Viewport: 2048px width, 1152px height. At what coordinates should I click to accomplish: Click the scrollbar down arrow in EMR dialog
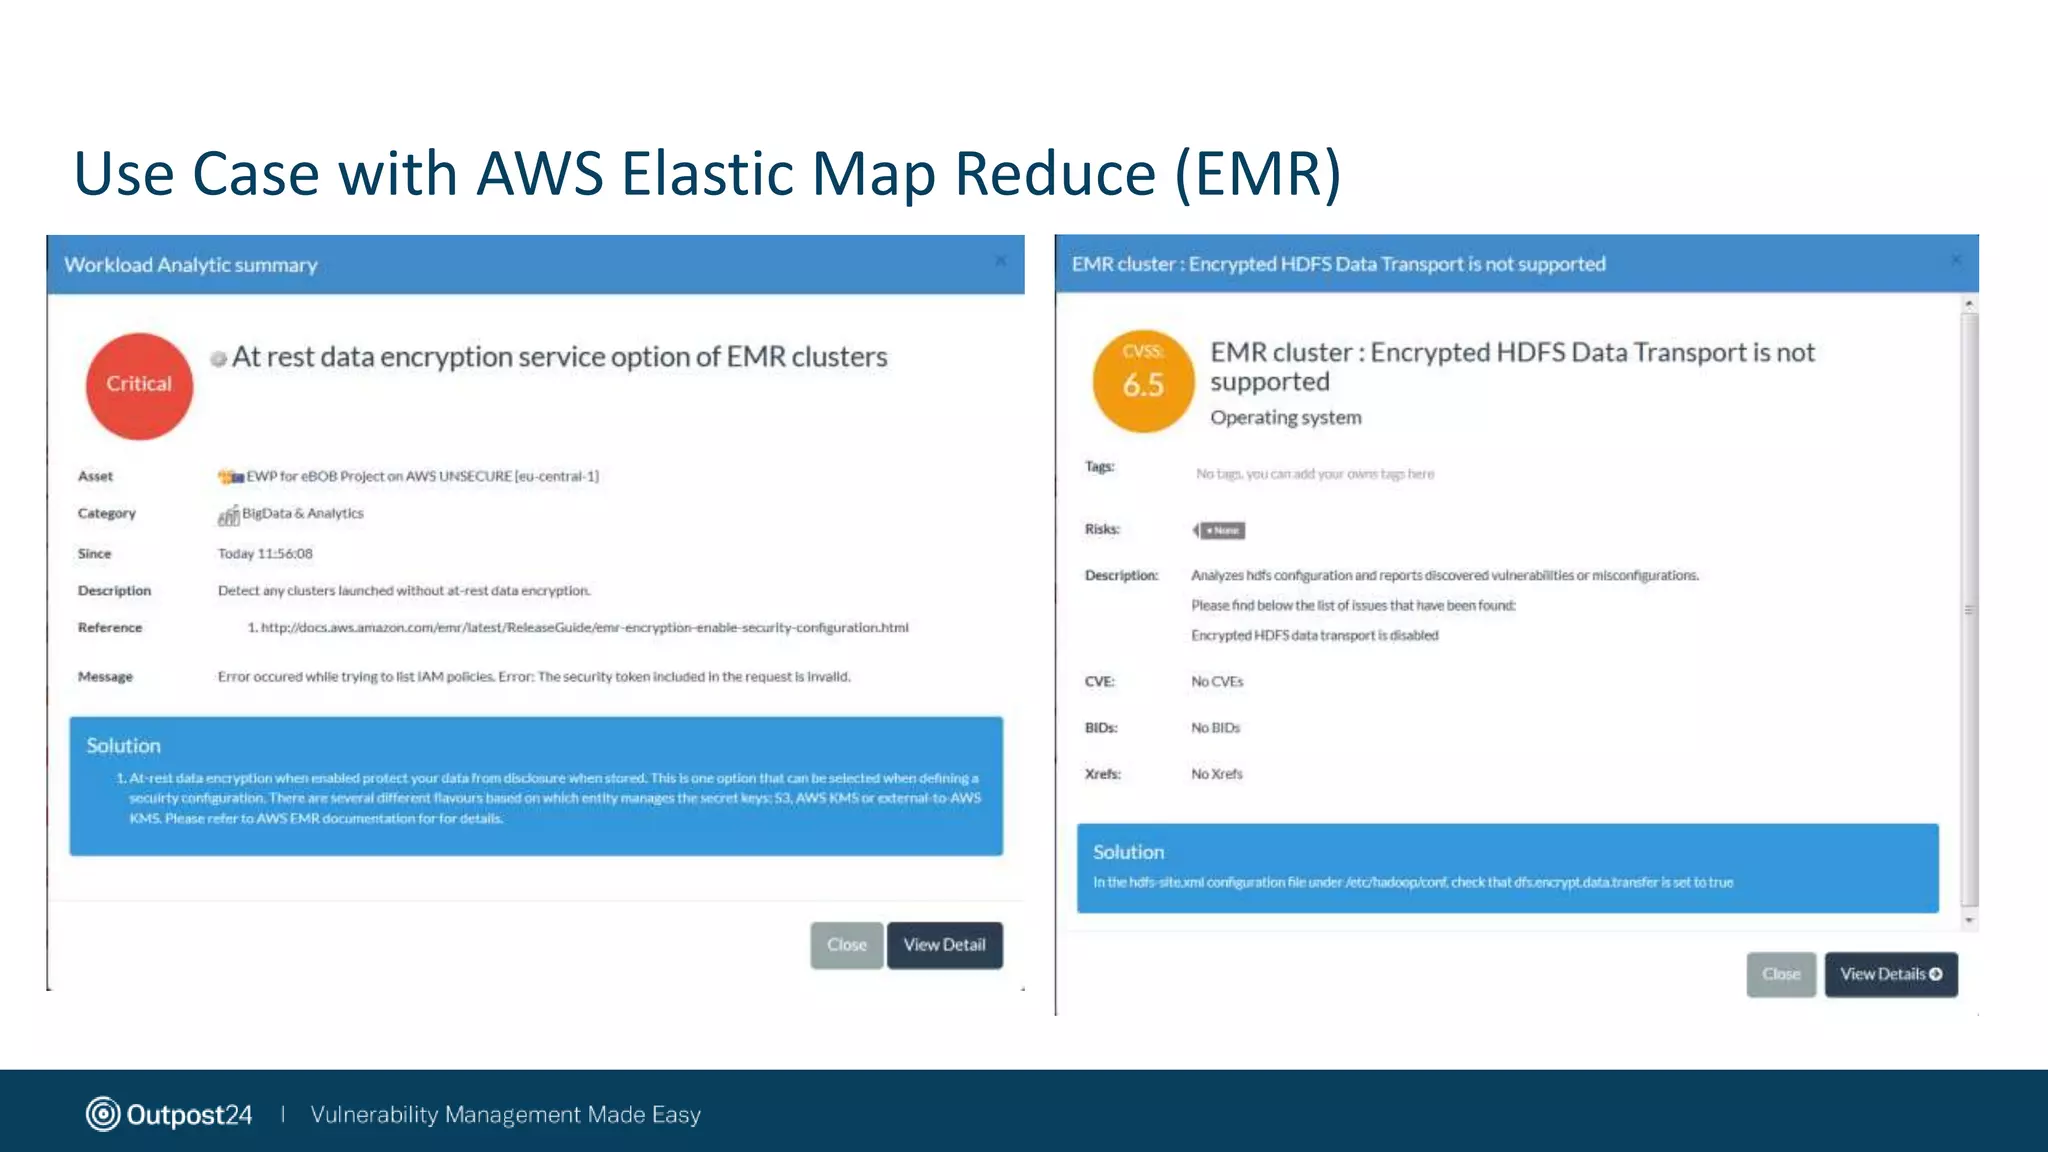[x=1969, y=920]
